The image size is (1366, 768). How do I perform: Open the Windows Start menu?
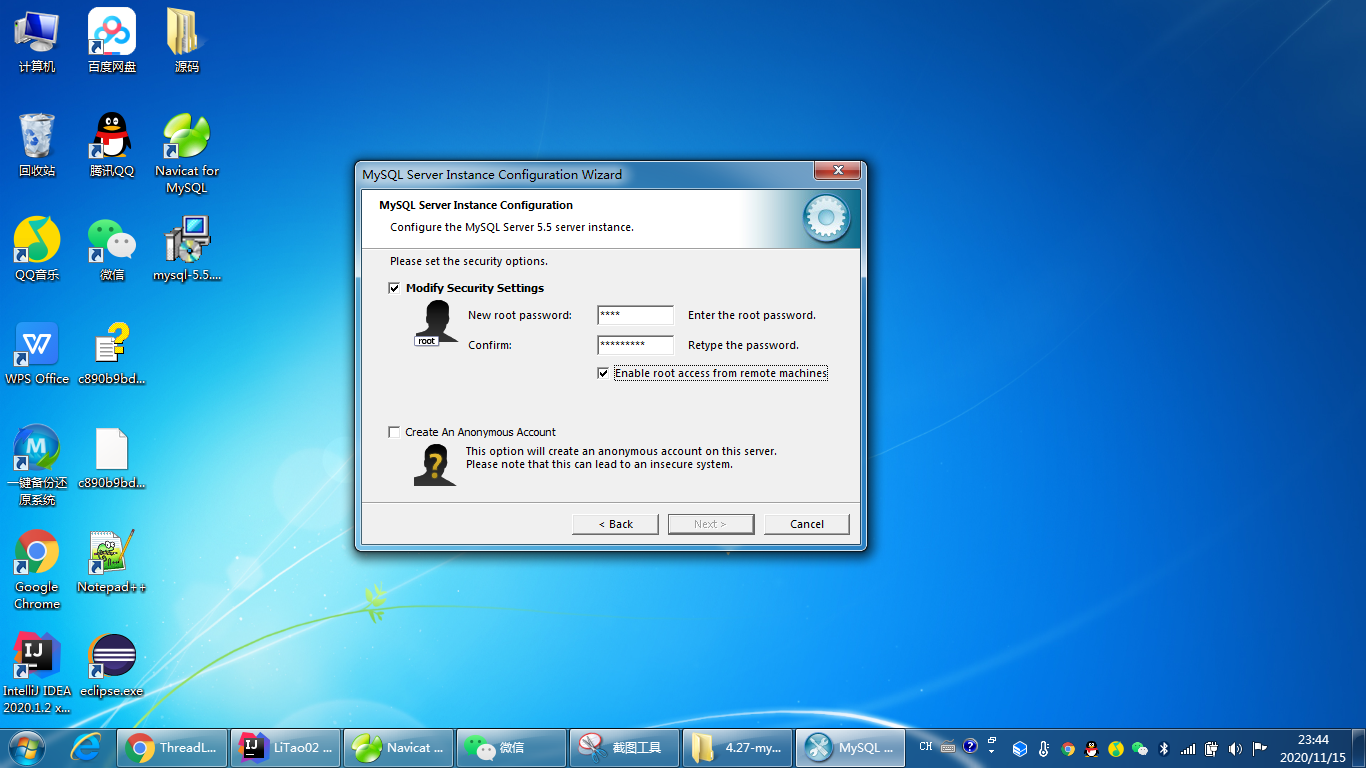[25, 747]
